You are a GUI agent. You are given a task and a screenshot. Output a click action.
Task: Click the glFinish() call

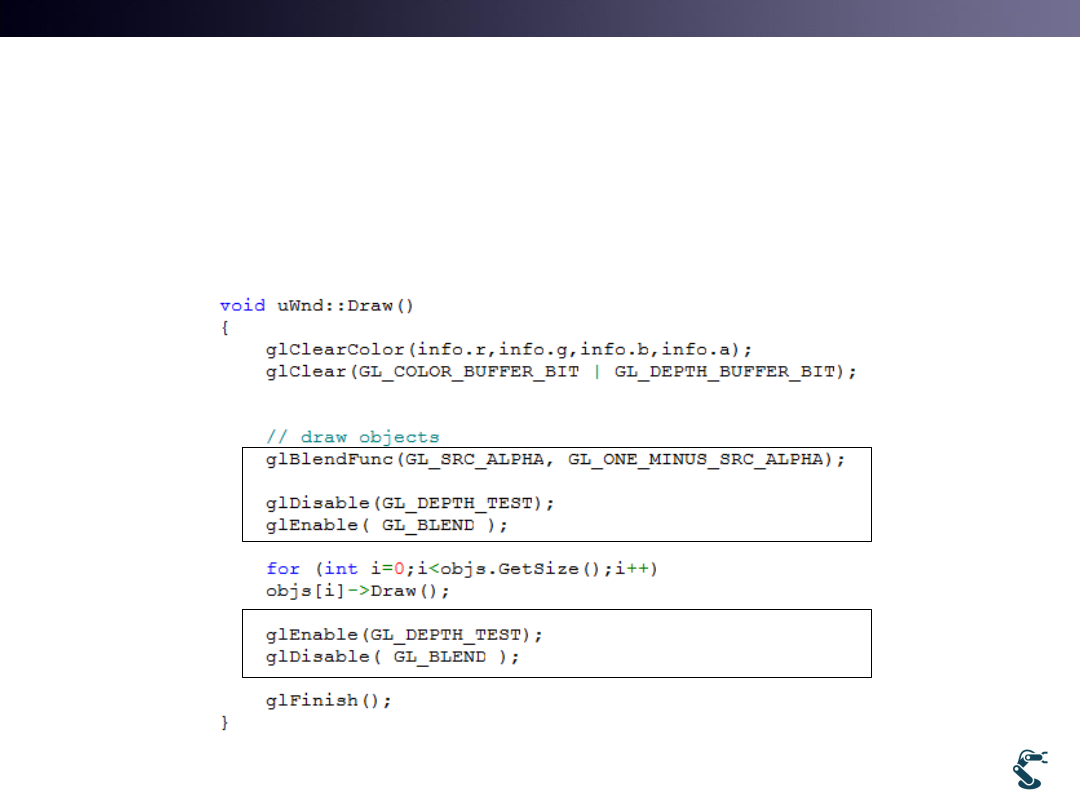coord(328,701)
